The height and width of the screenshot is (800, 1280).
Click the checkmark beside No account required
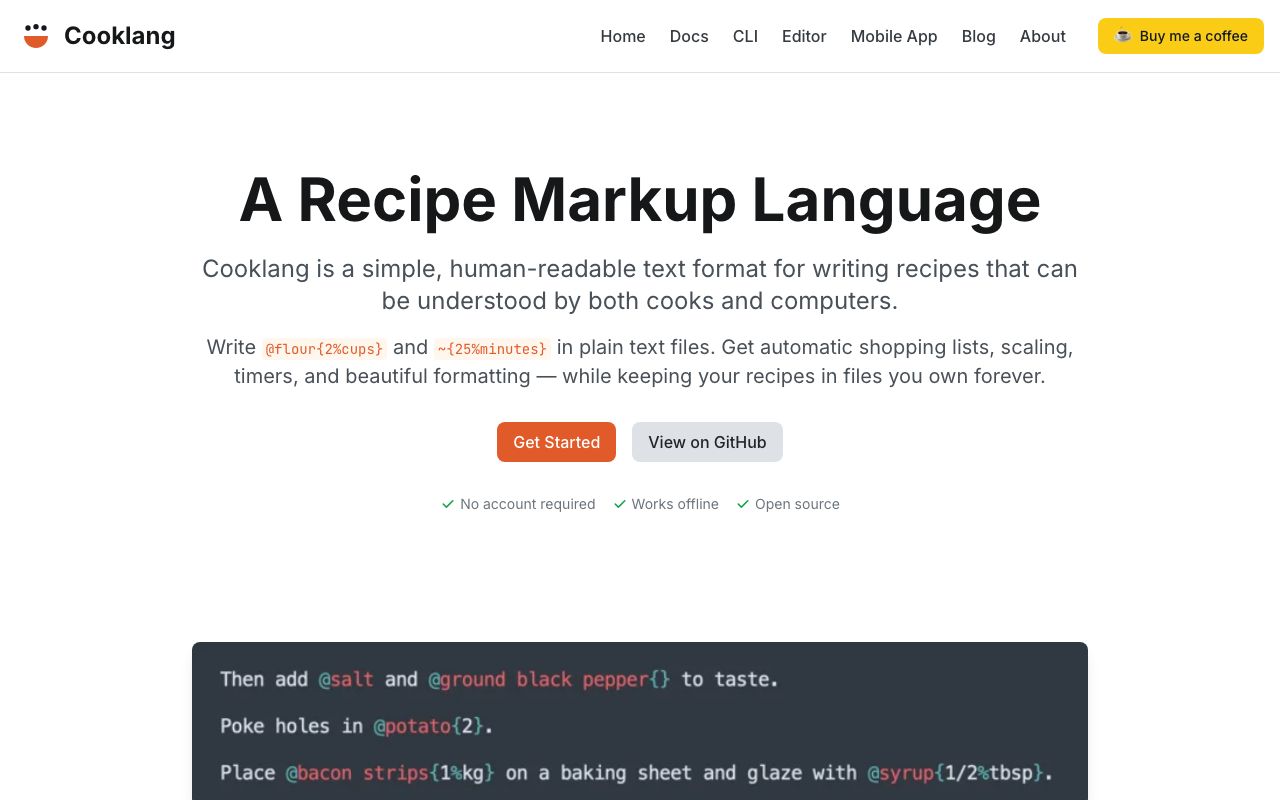click(448, 504)
